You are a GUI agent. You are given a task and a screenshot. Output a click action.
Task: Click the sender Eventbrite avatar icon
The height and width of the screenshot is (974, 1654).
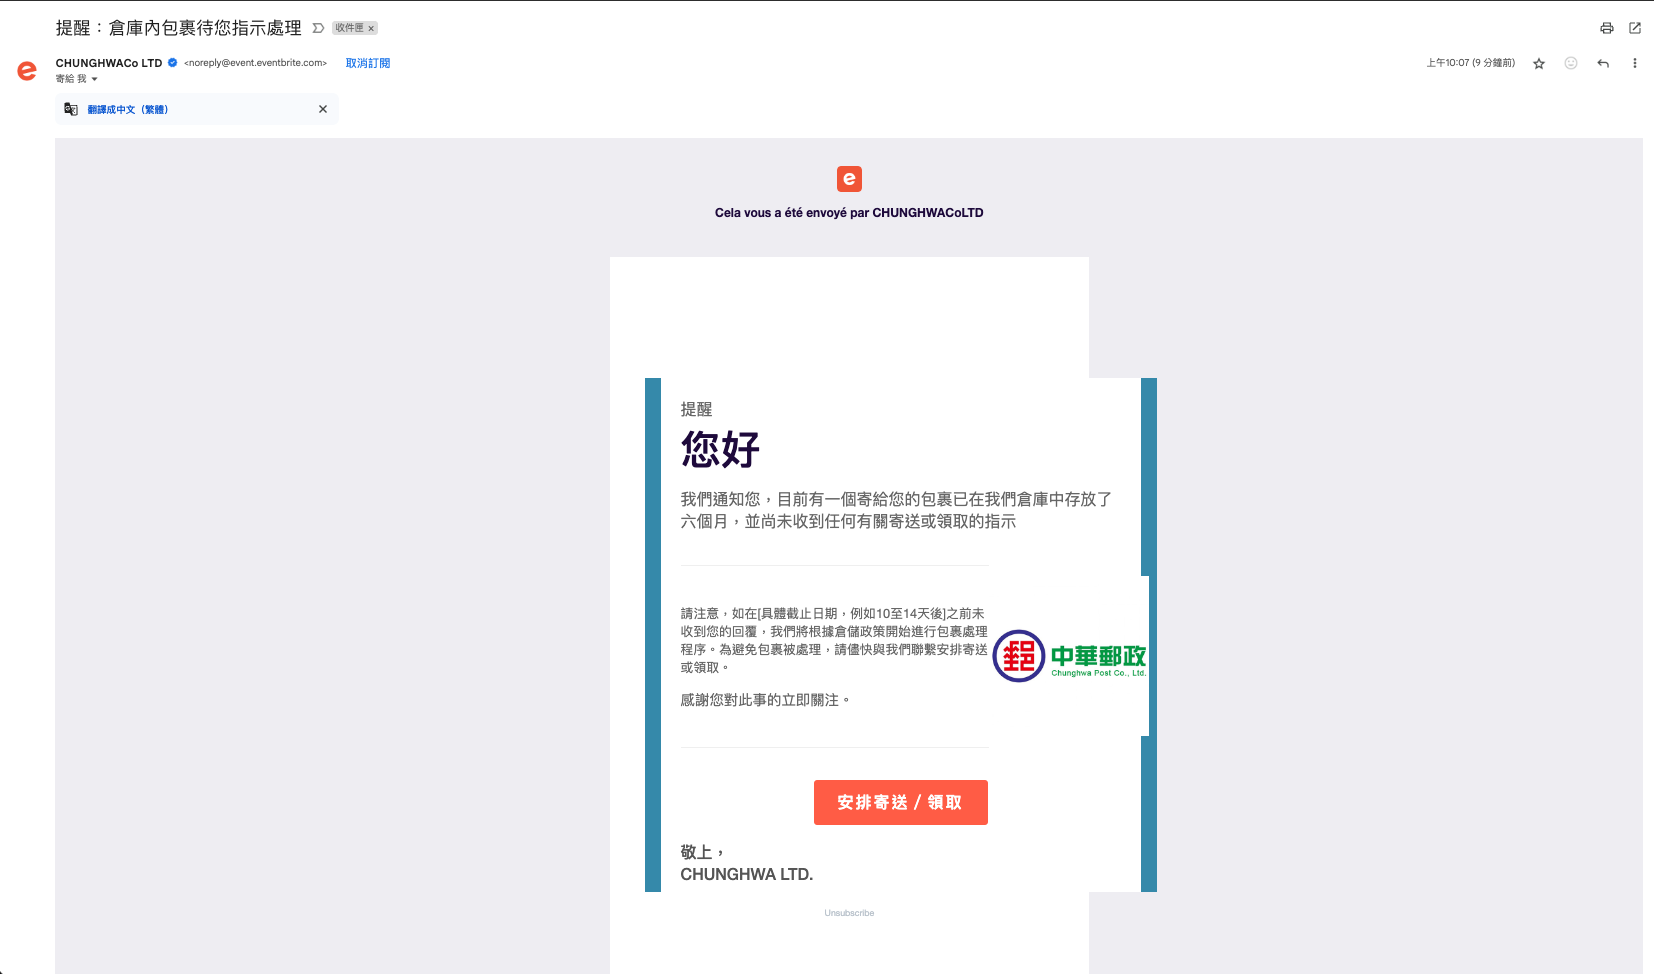tap(27, 70)
